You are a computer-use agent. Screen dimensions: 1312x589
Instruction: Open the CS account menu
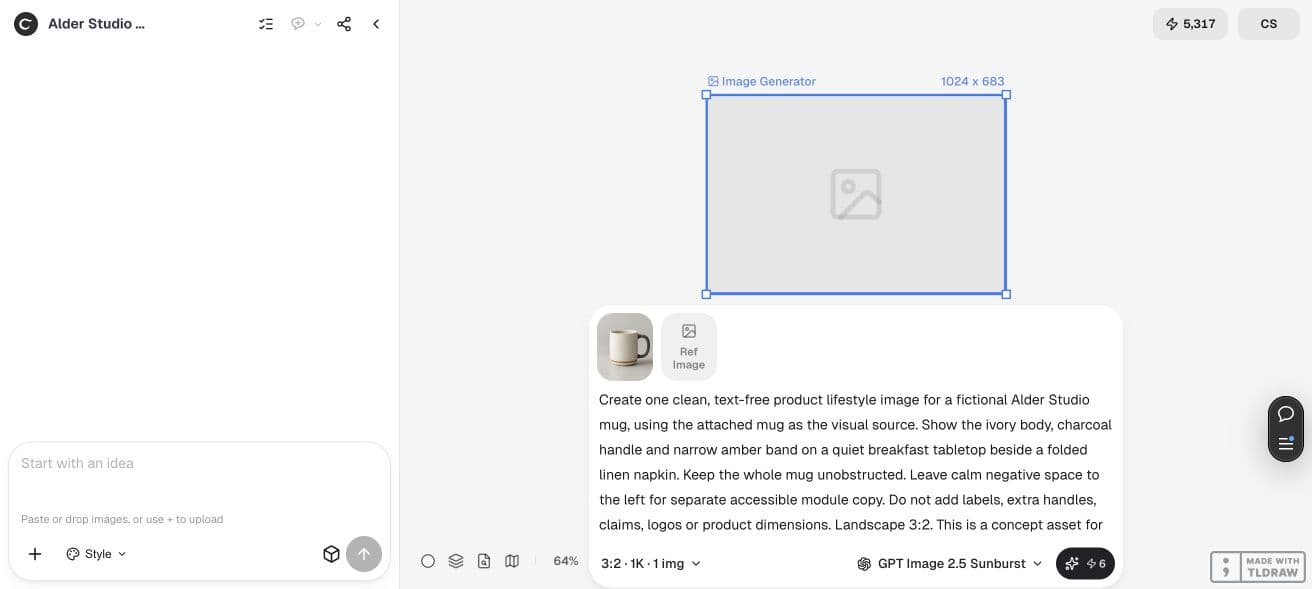tap(1269, 24)
